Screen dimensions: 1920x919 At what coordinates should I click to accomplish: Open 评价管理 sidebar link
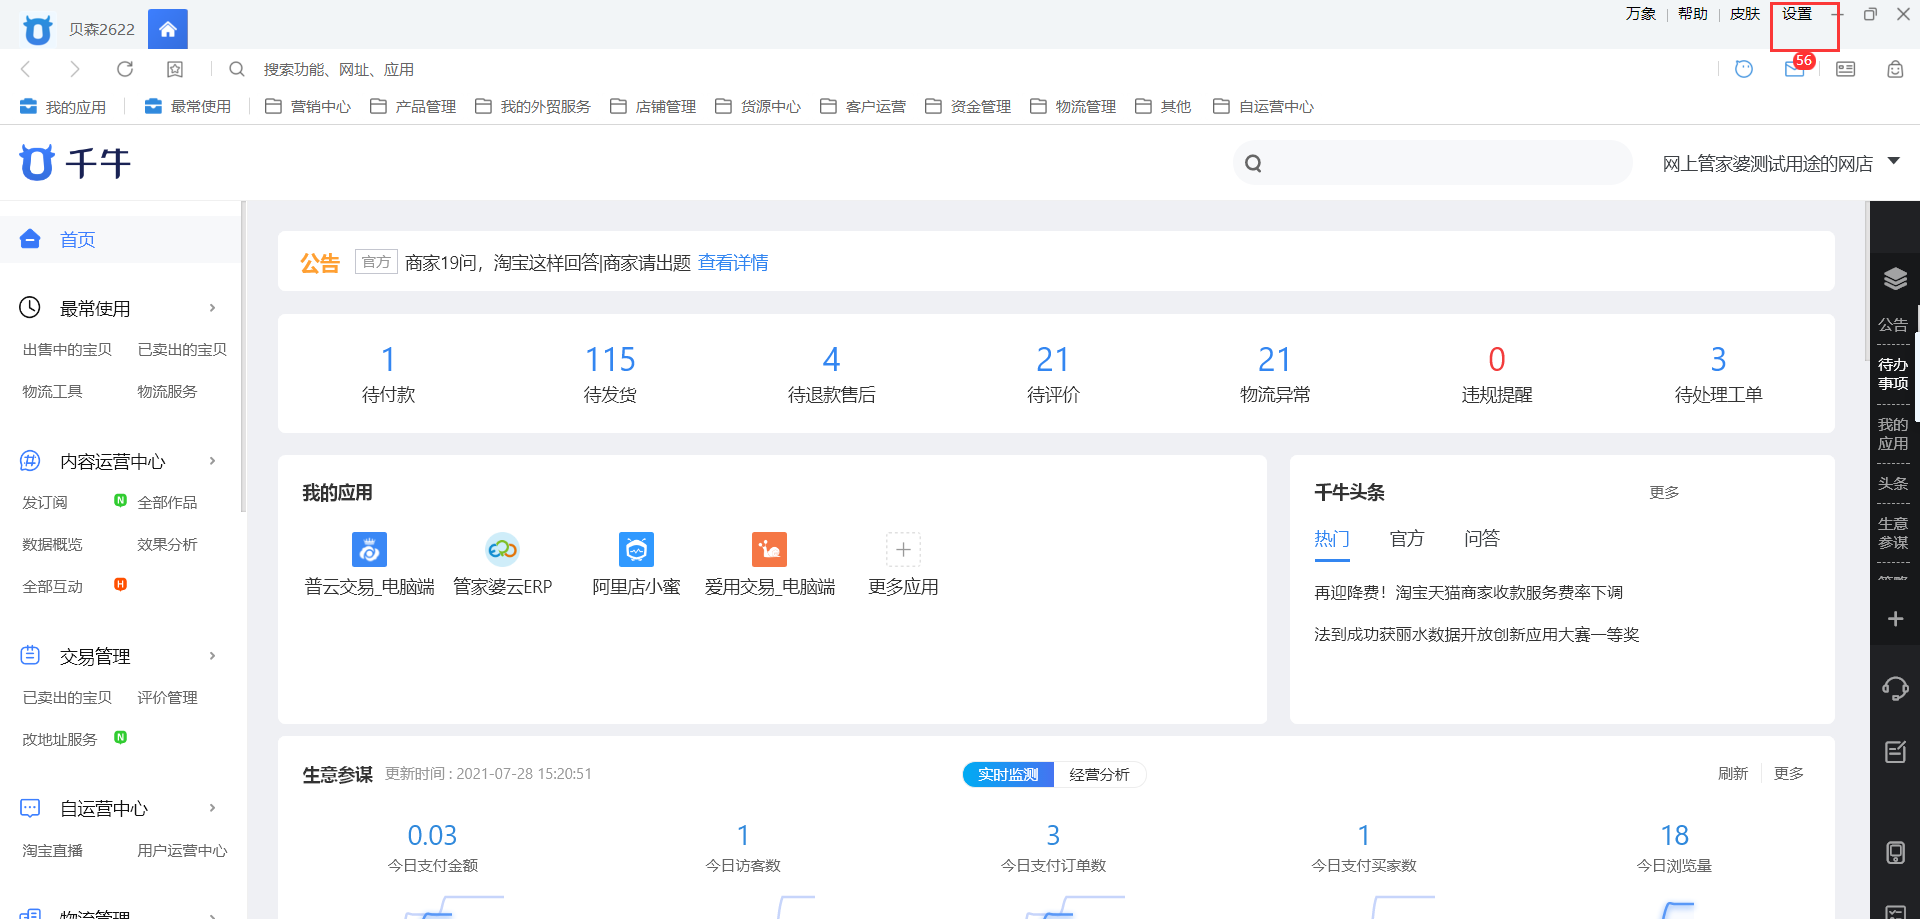coord(167,697)
